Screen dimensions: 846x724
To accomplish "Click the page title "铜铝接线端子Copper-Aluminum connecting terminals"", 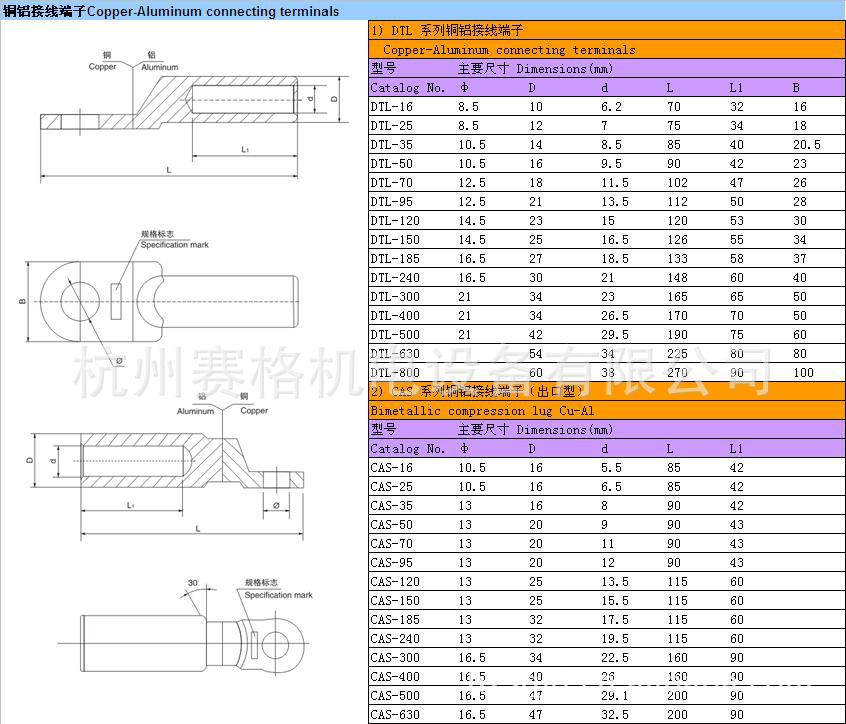I will point(171,11).
